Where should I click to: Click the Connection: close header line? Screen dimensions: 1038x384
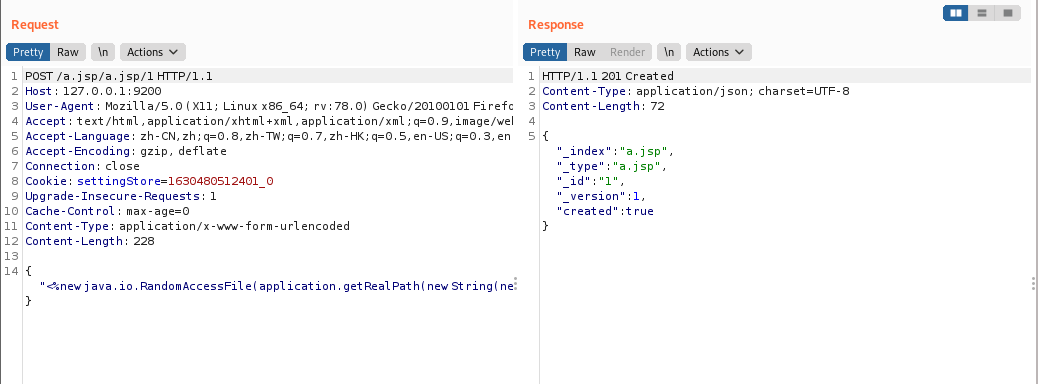pyautogui.click(x=82, y=166)
